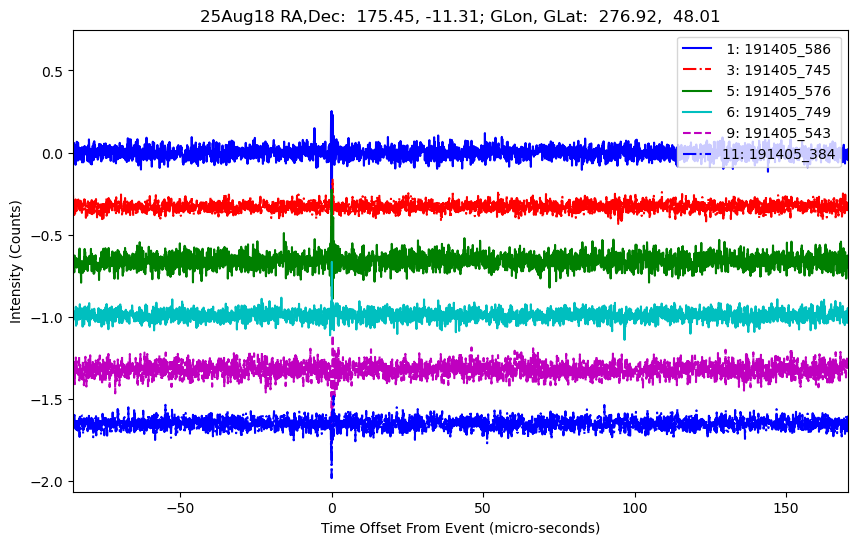Click the y-axis tick label −2.0
Image resolution: width=858 pixels, height=545 pixels.
point(46,481)
